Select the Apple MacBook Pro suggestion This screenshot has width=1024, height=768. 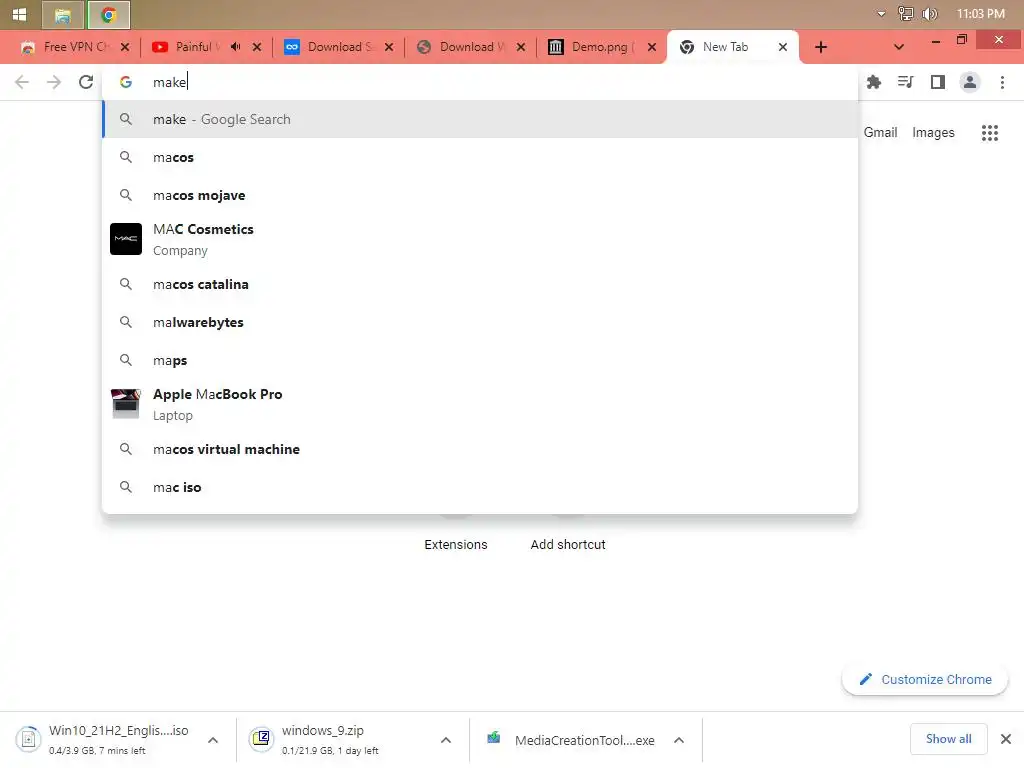pyautogui.click(x=480, y=404)
